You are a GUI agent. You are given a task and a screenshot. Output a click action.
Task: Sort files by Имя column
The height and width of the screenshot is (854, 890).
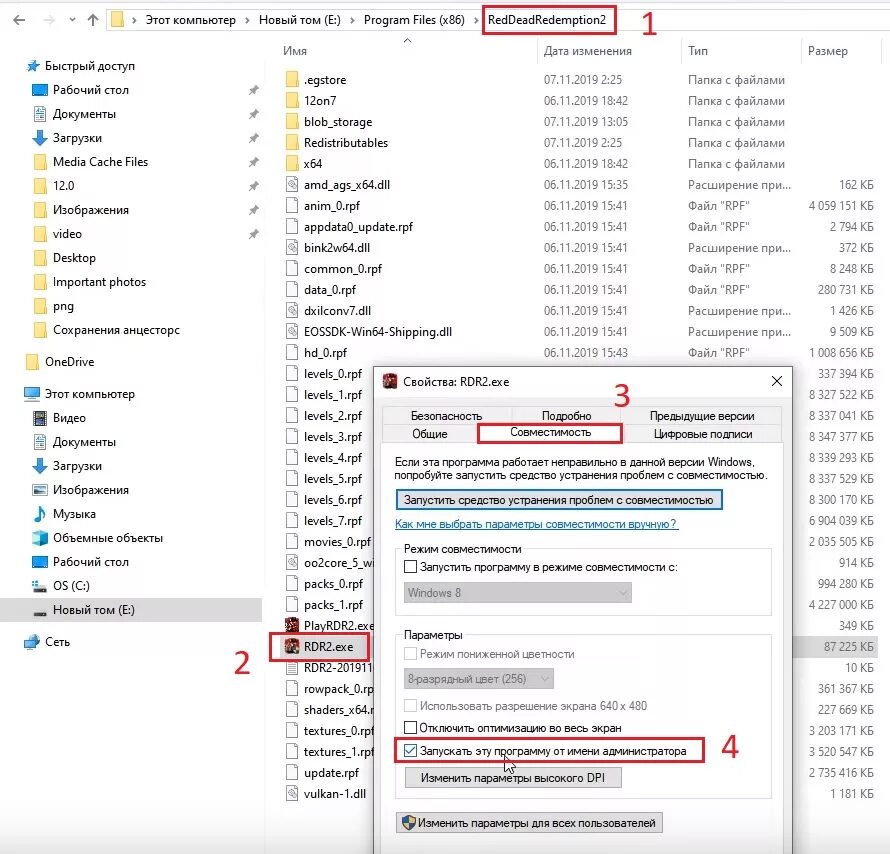(x=295, y=51)
